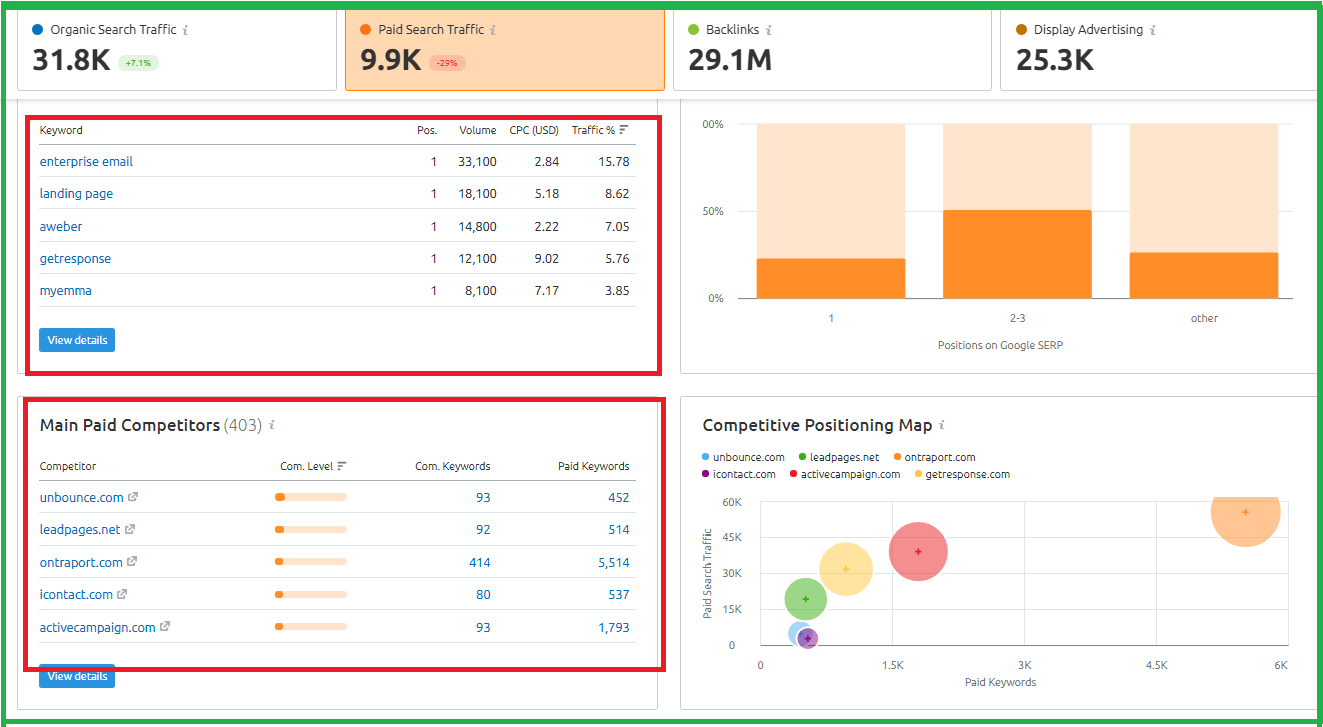
Task: Select the Organic Search Traffic tab
Action: pos(177,50)
